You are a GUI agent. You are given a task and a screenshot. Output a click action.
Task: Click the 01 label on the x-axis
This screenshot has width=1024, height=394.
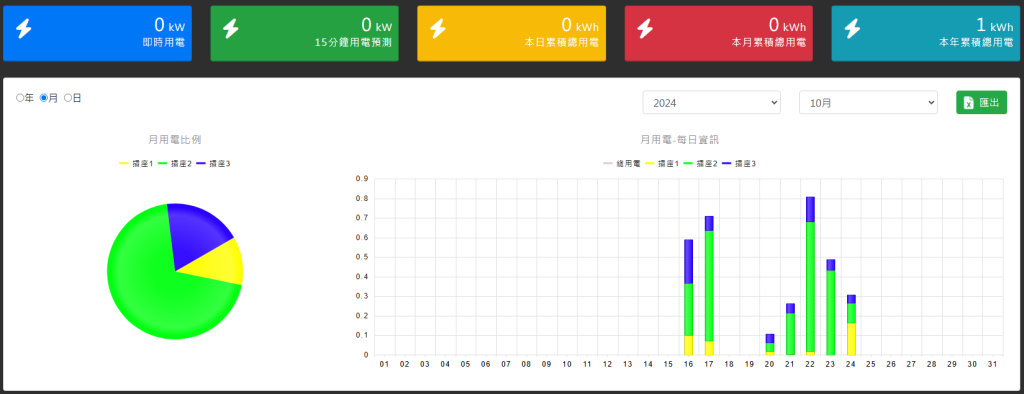coord(384,364)
